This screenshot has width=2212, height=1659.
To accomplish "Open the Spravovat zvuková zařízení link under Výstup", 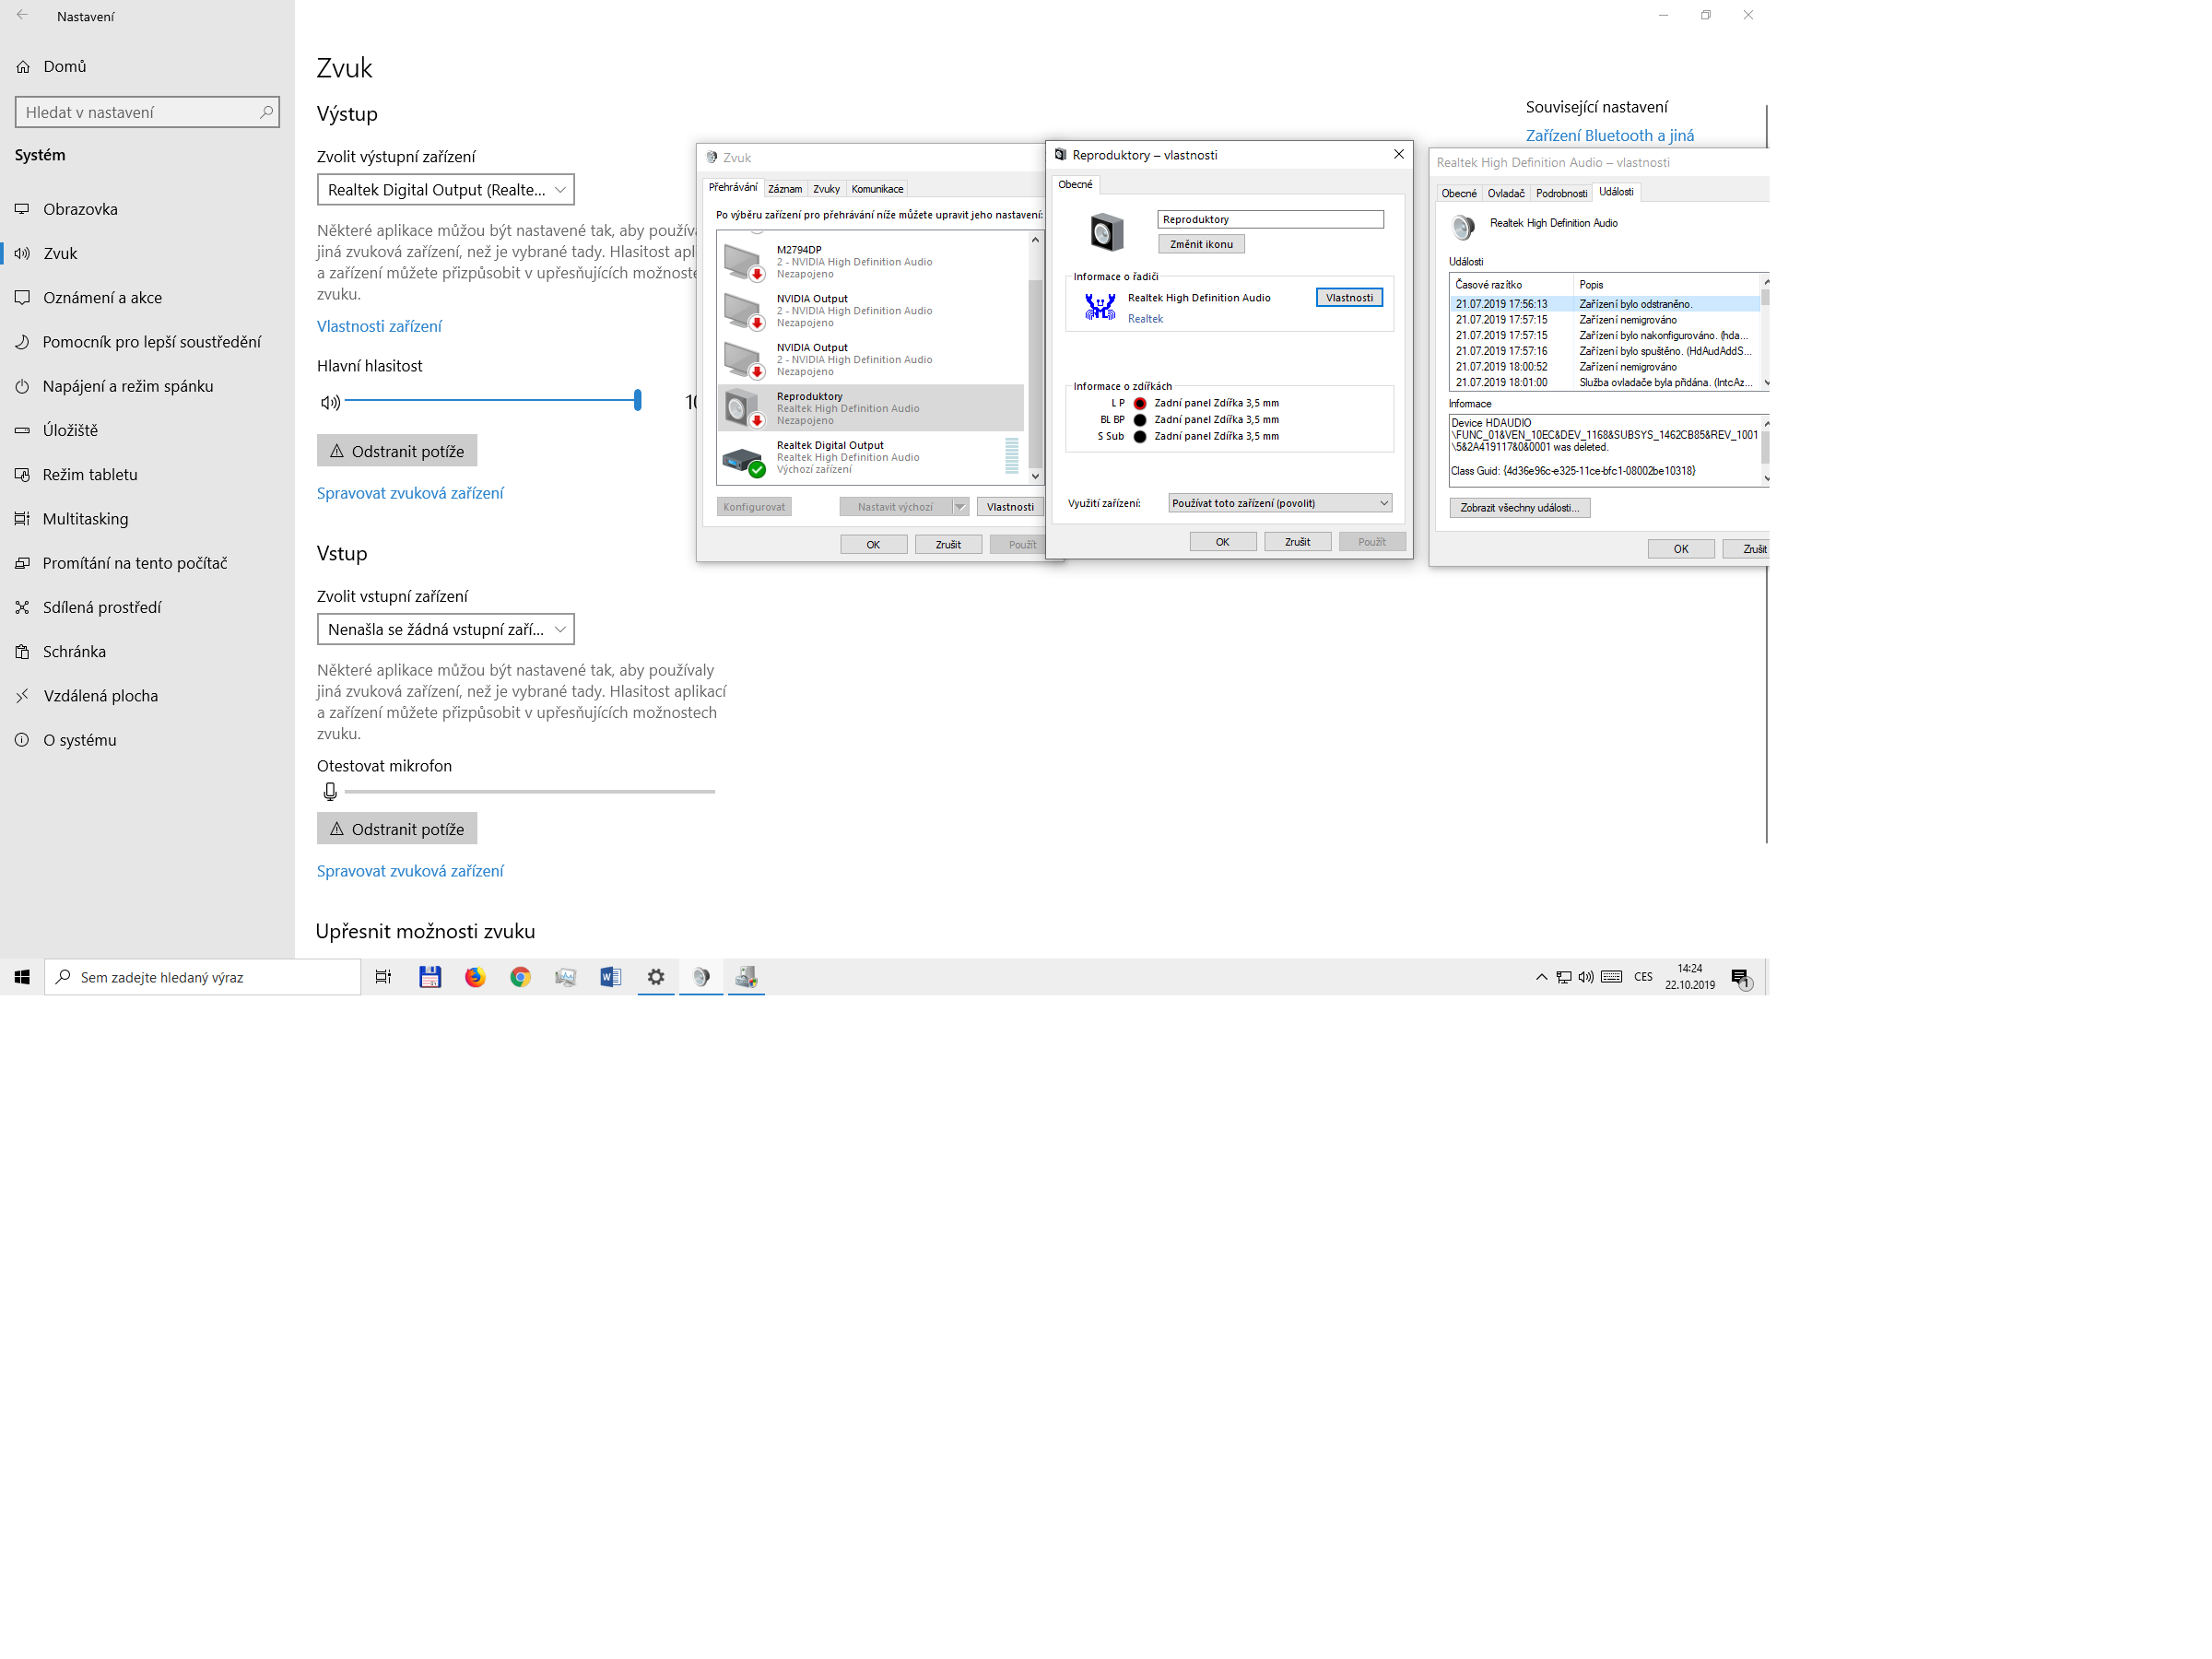I will point(410,493).
